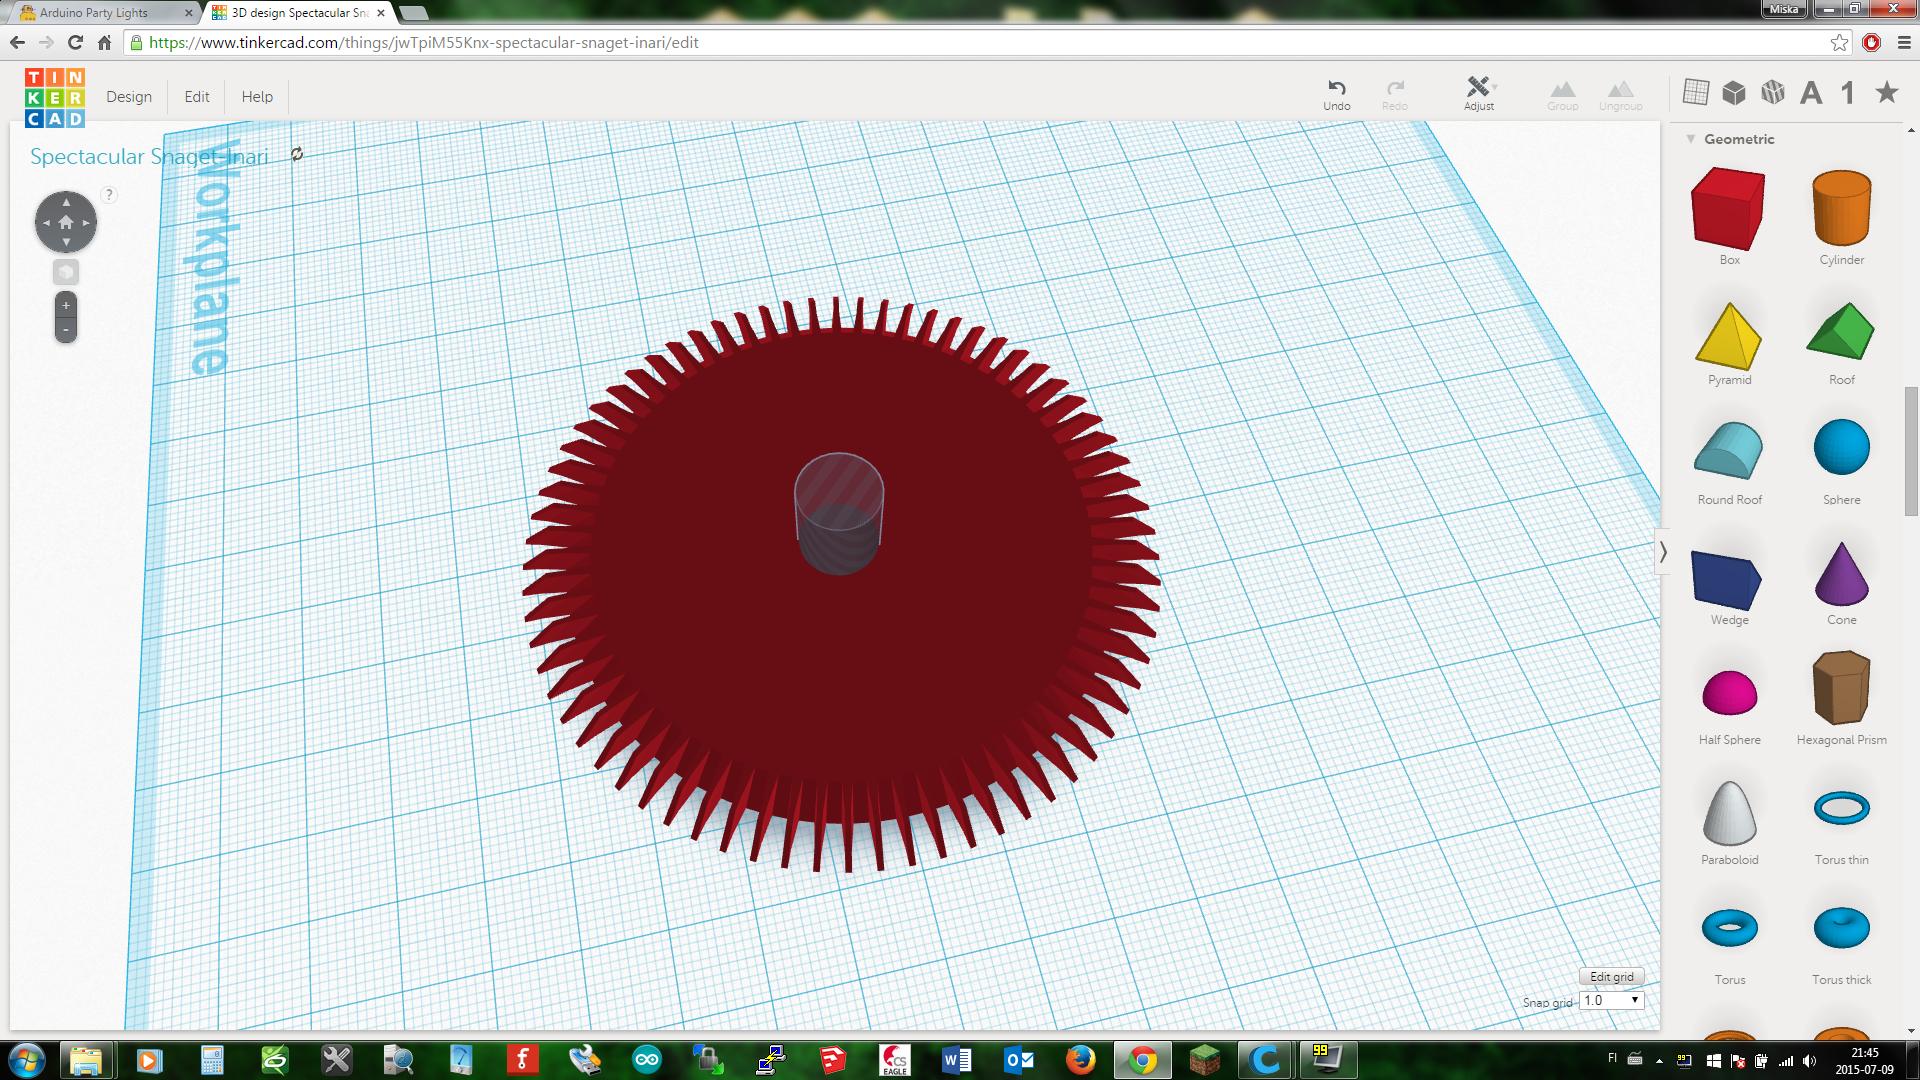This screenshot has width=1920, height=1080.
Task: Open the Snap grid 1.0 dropdown
Action: point(1612,1000)
